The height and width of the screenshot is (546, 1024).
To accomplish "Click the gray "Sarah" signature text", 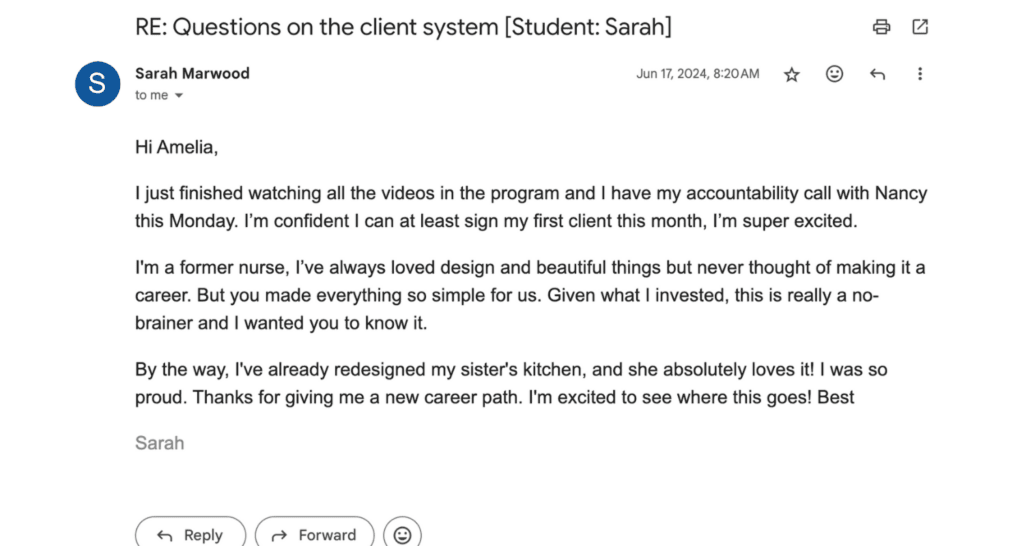I will click(159, 442).
